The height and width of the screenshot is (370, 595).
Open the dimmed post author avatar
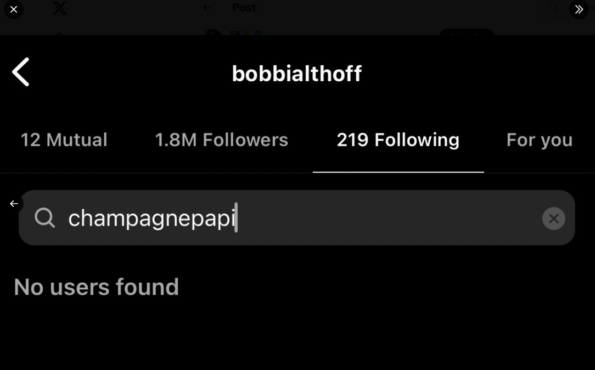(x=213, y=34)
